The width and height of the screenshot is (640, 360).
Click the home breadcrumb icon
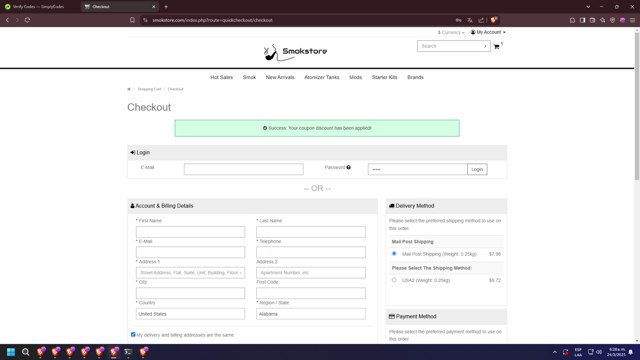click(x=129, y=89)
